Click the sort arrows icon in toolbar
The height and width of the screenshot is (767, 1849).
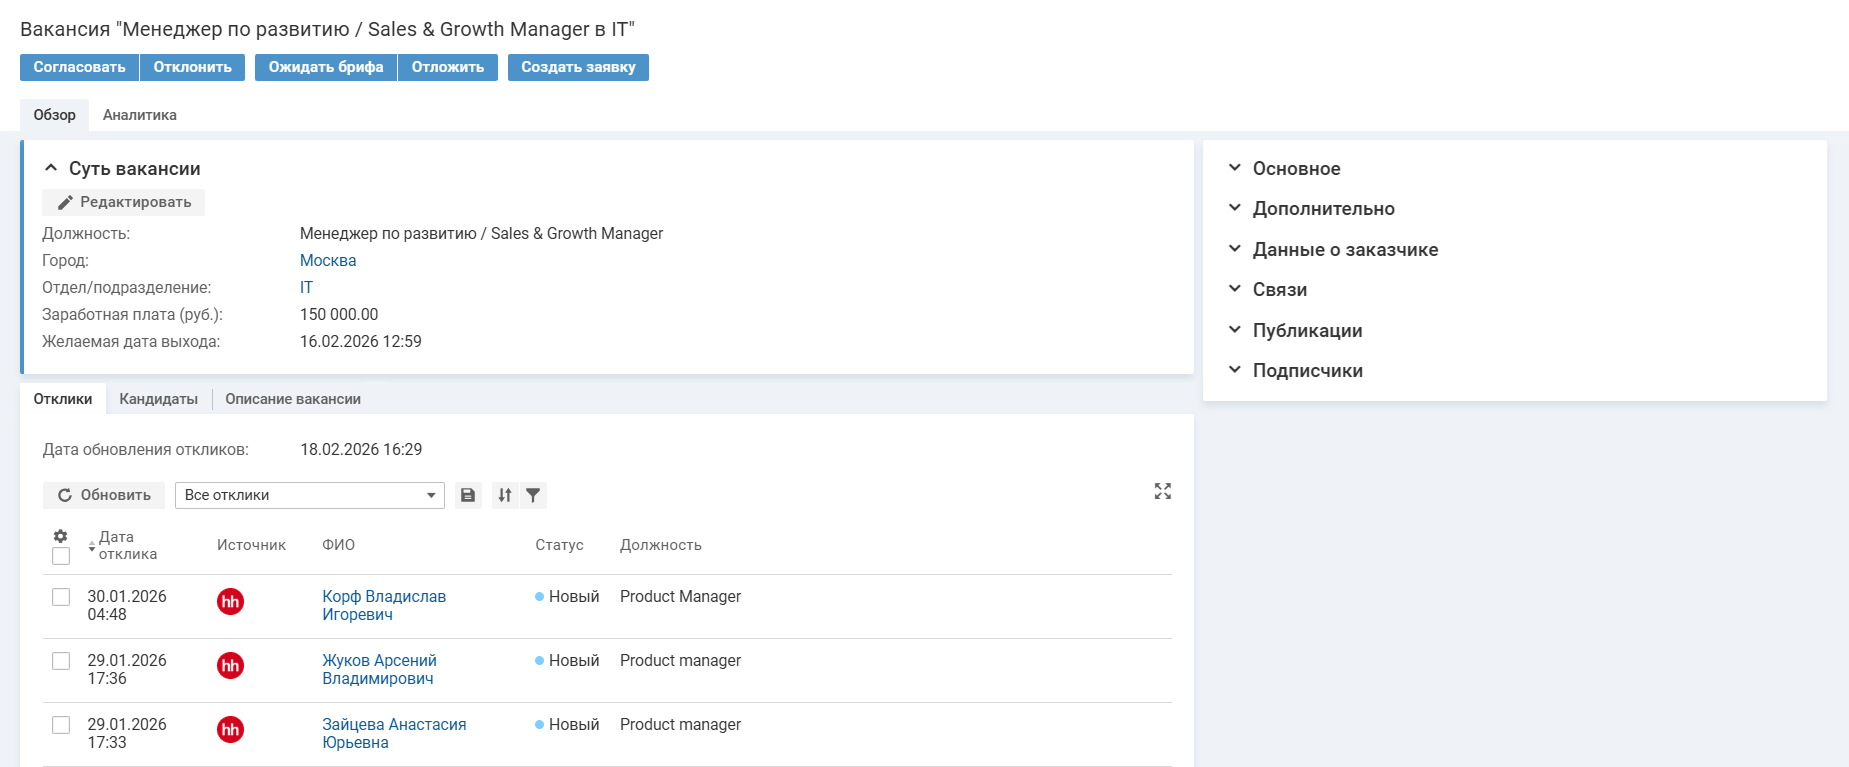[x=505, y=495]
